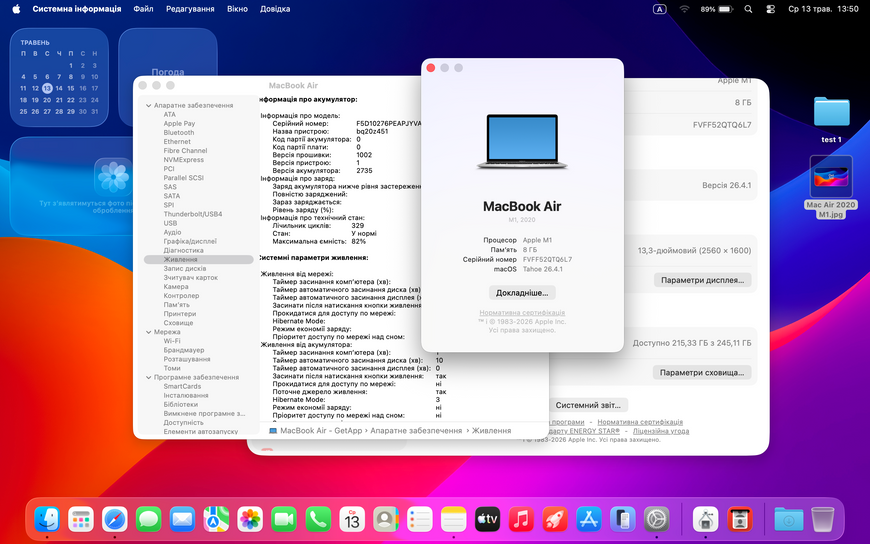Start FaceTime from the Dock

click(284, 520)
